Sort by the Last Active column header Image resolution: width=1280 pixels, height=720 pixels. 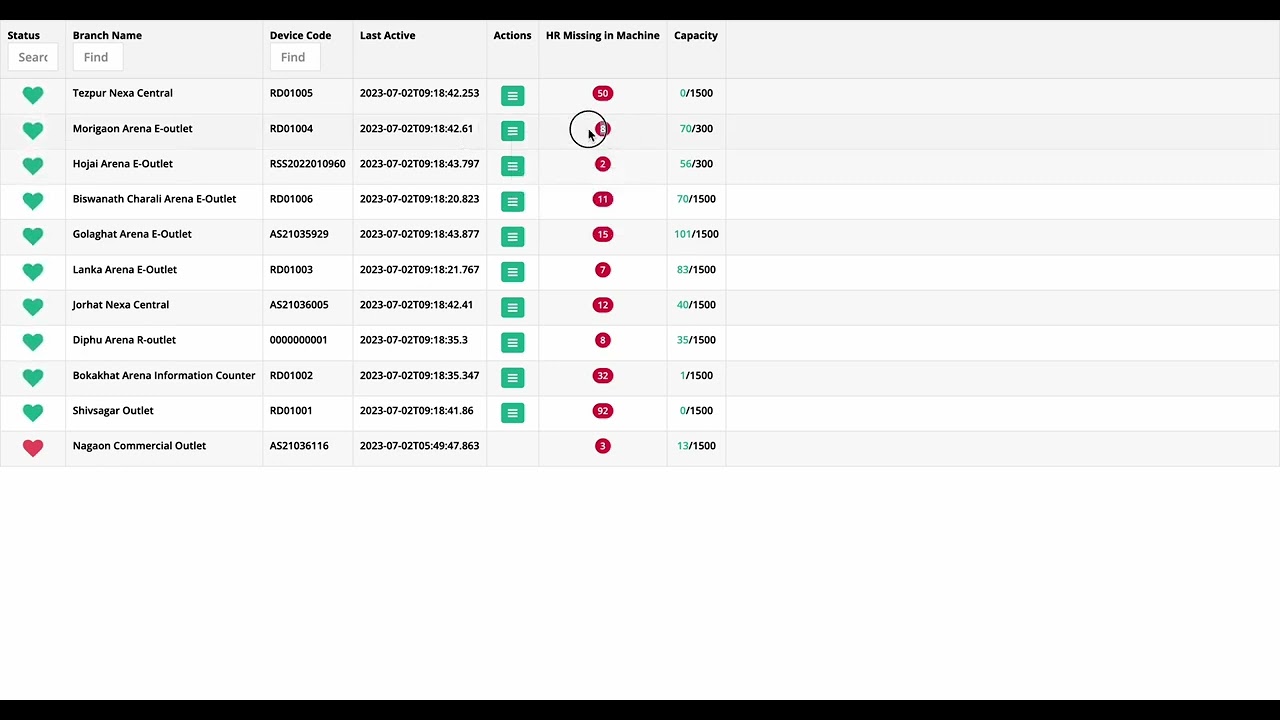tap(387, 35)
